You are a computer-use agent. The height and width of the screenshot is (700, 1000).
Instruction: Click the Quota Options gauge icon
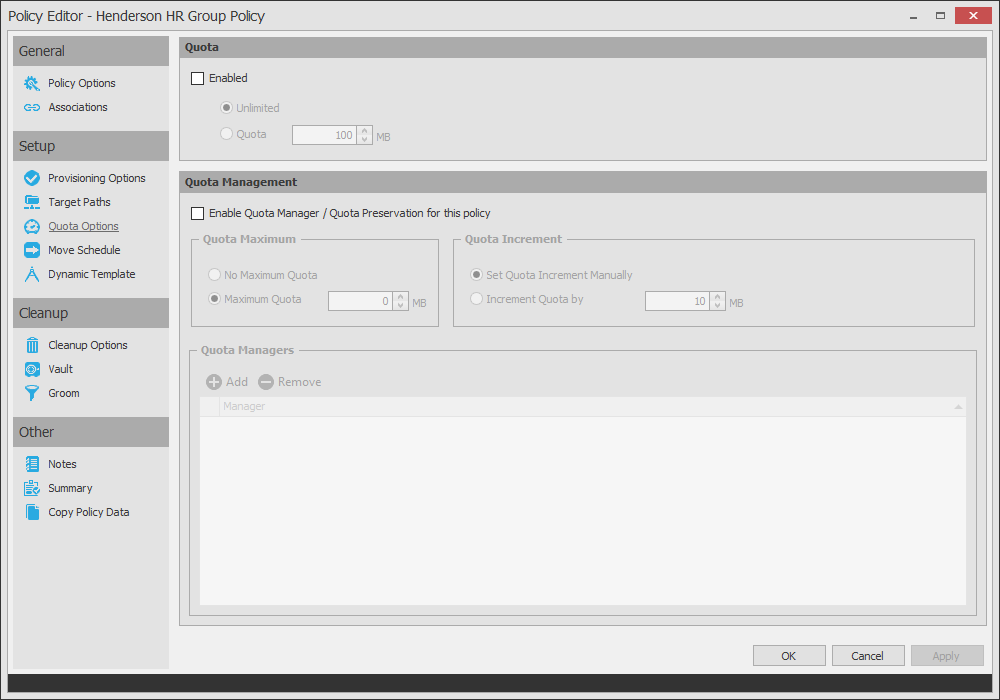tap(32, 226)
